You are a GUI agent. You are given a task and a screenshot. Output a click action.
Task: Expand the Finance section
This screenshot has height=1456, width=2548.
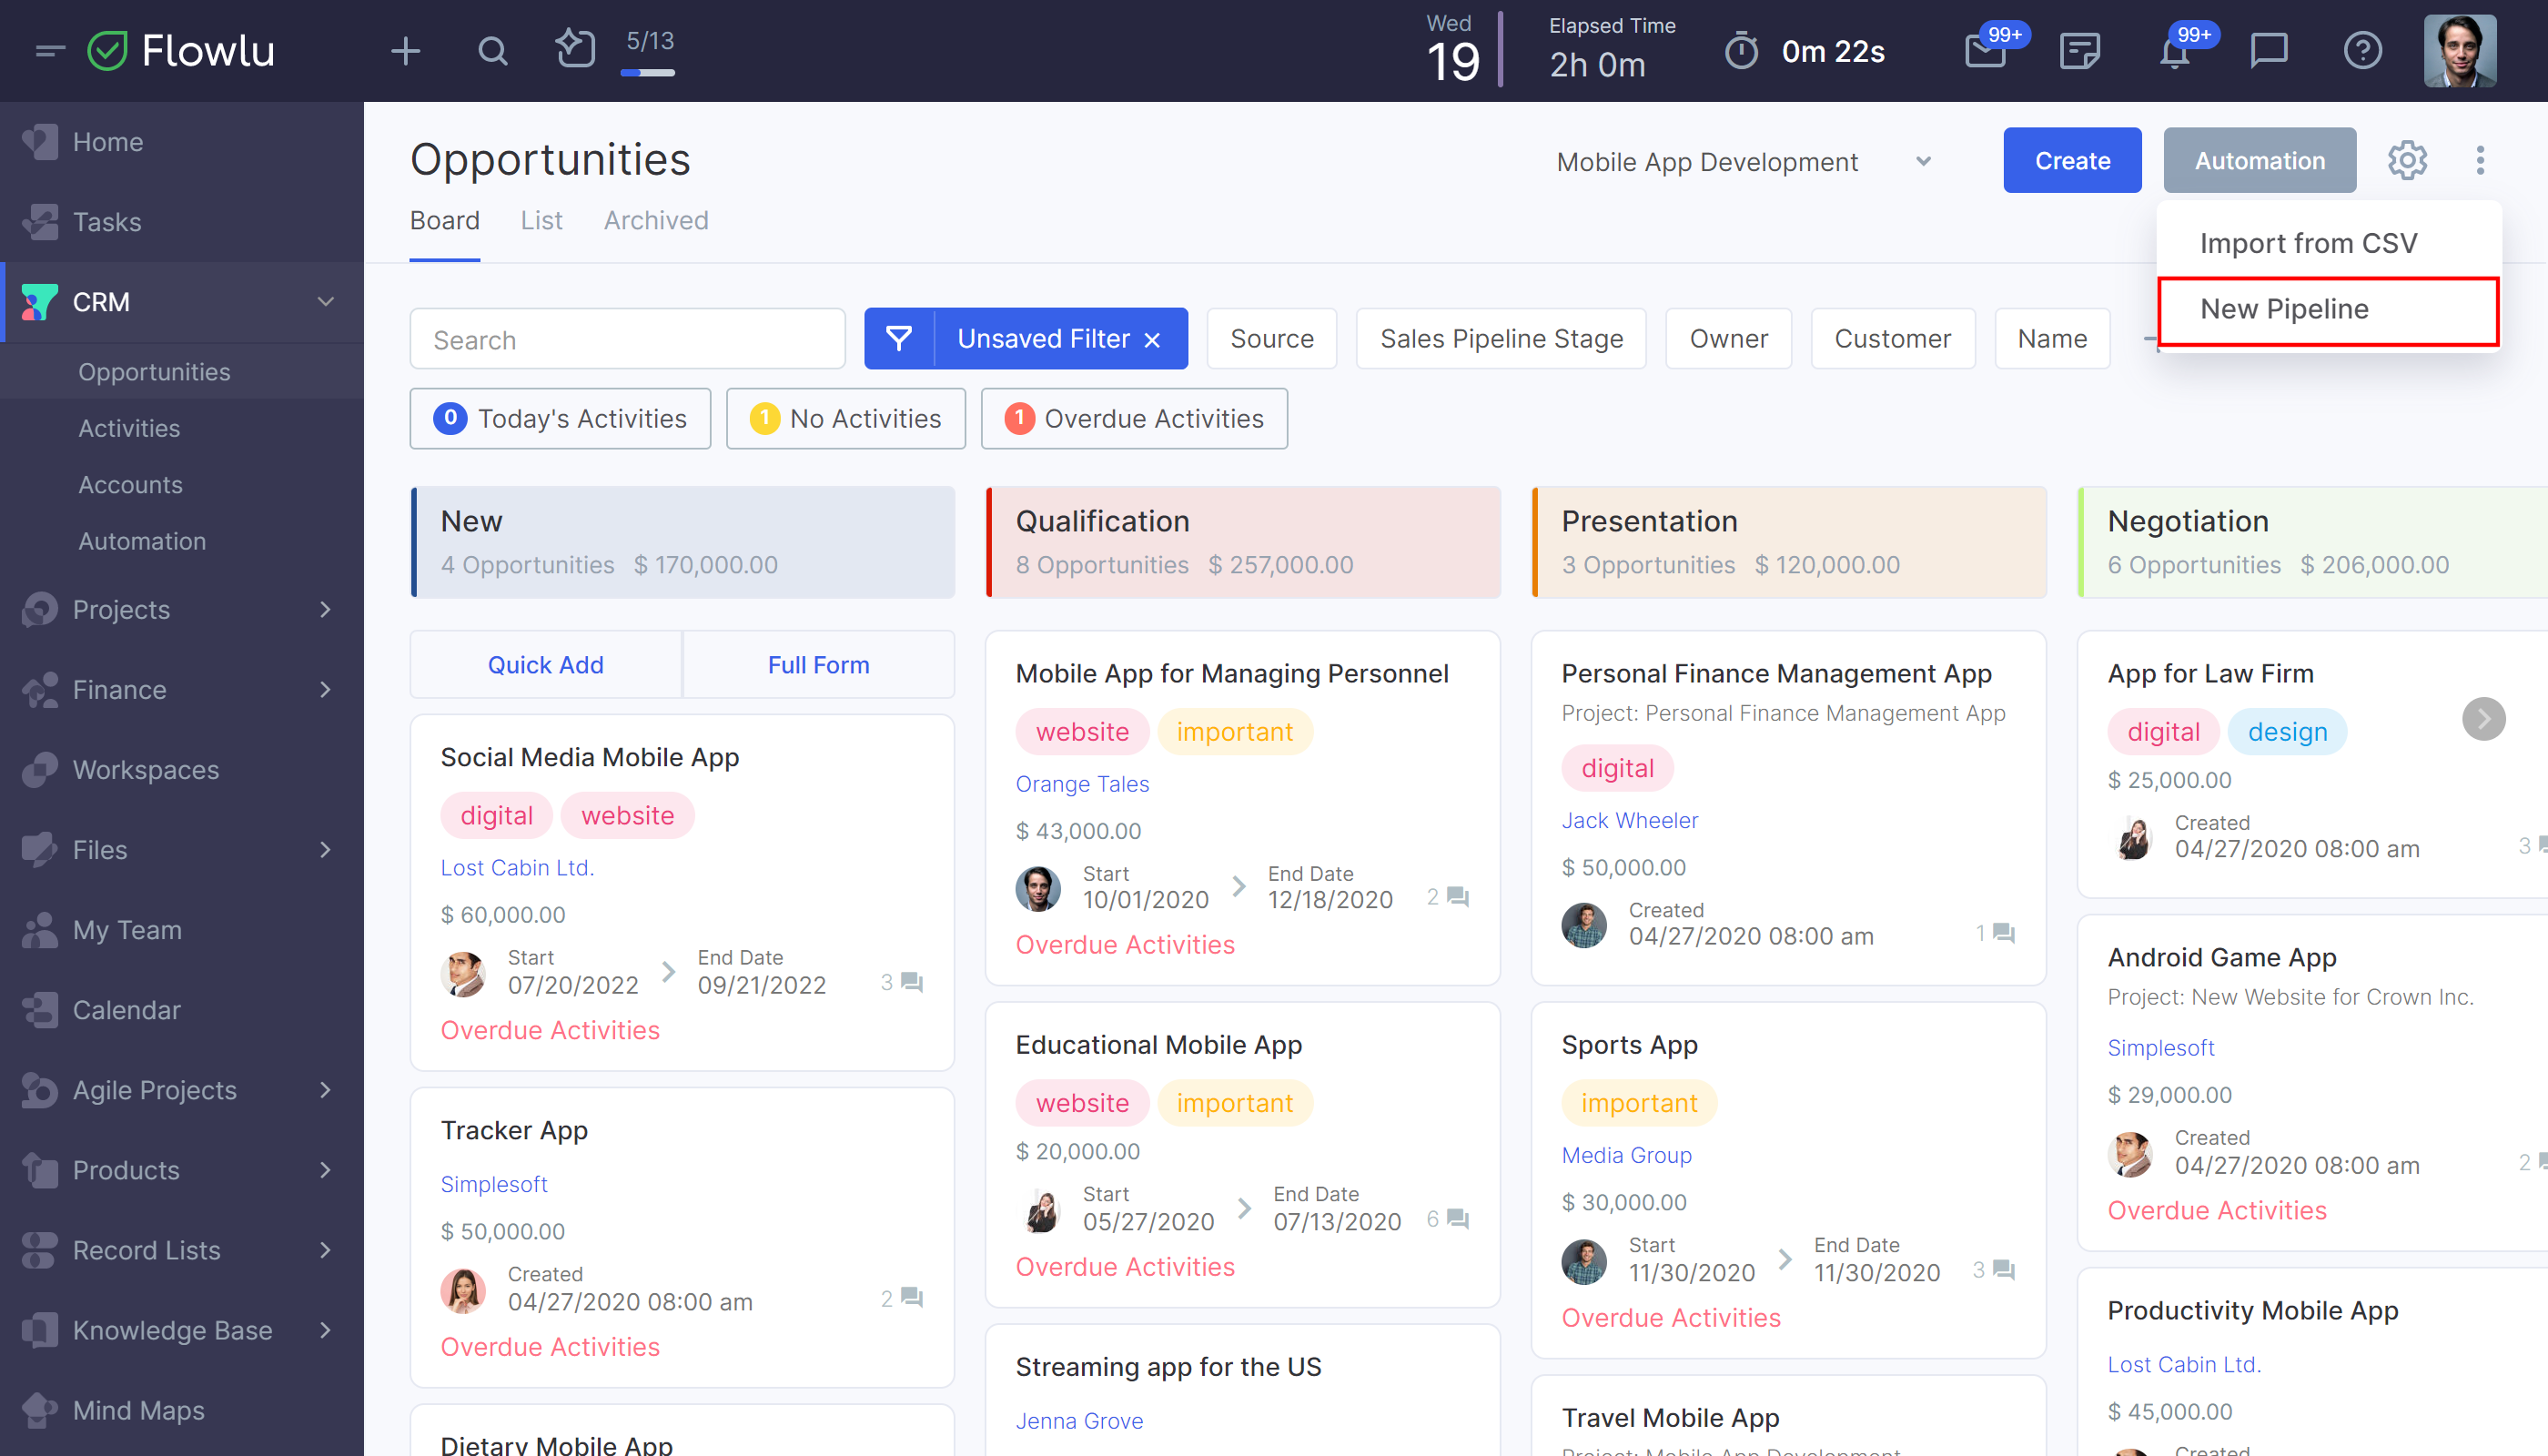pyautogui.click(x=325, y=689)
